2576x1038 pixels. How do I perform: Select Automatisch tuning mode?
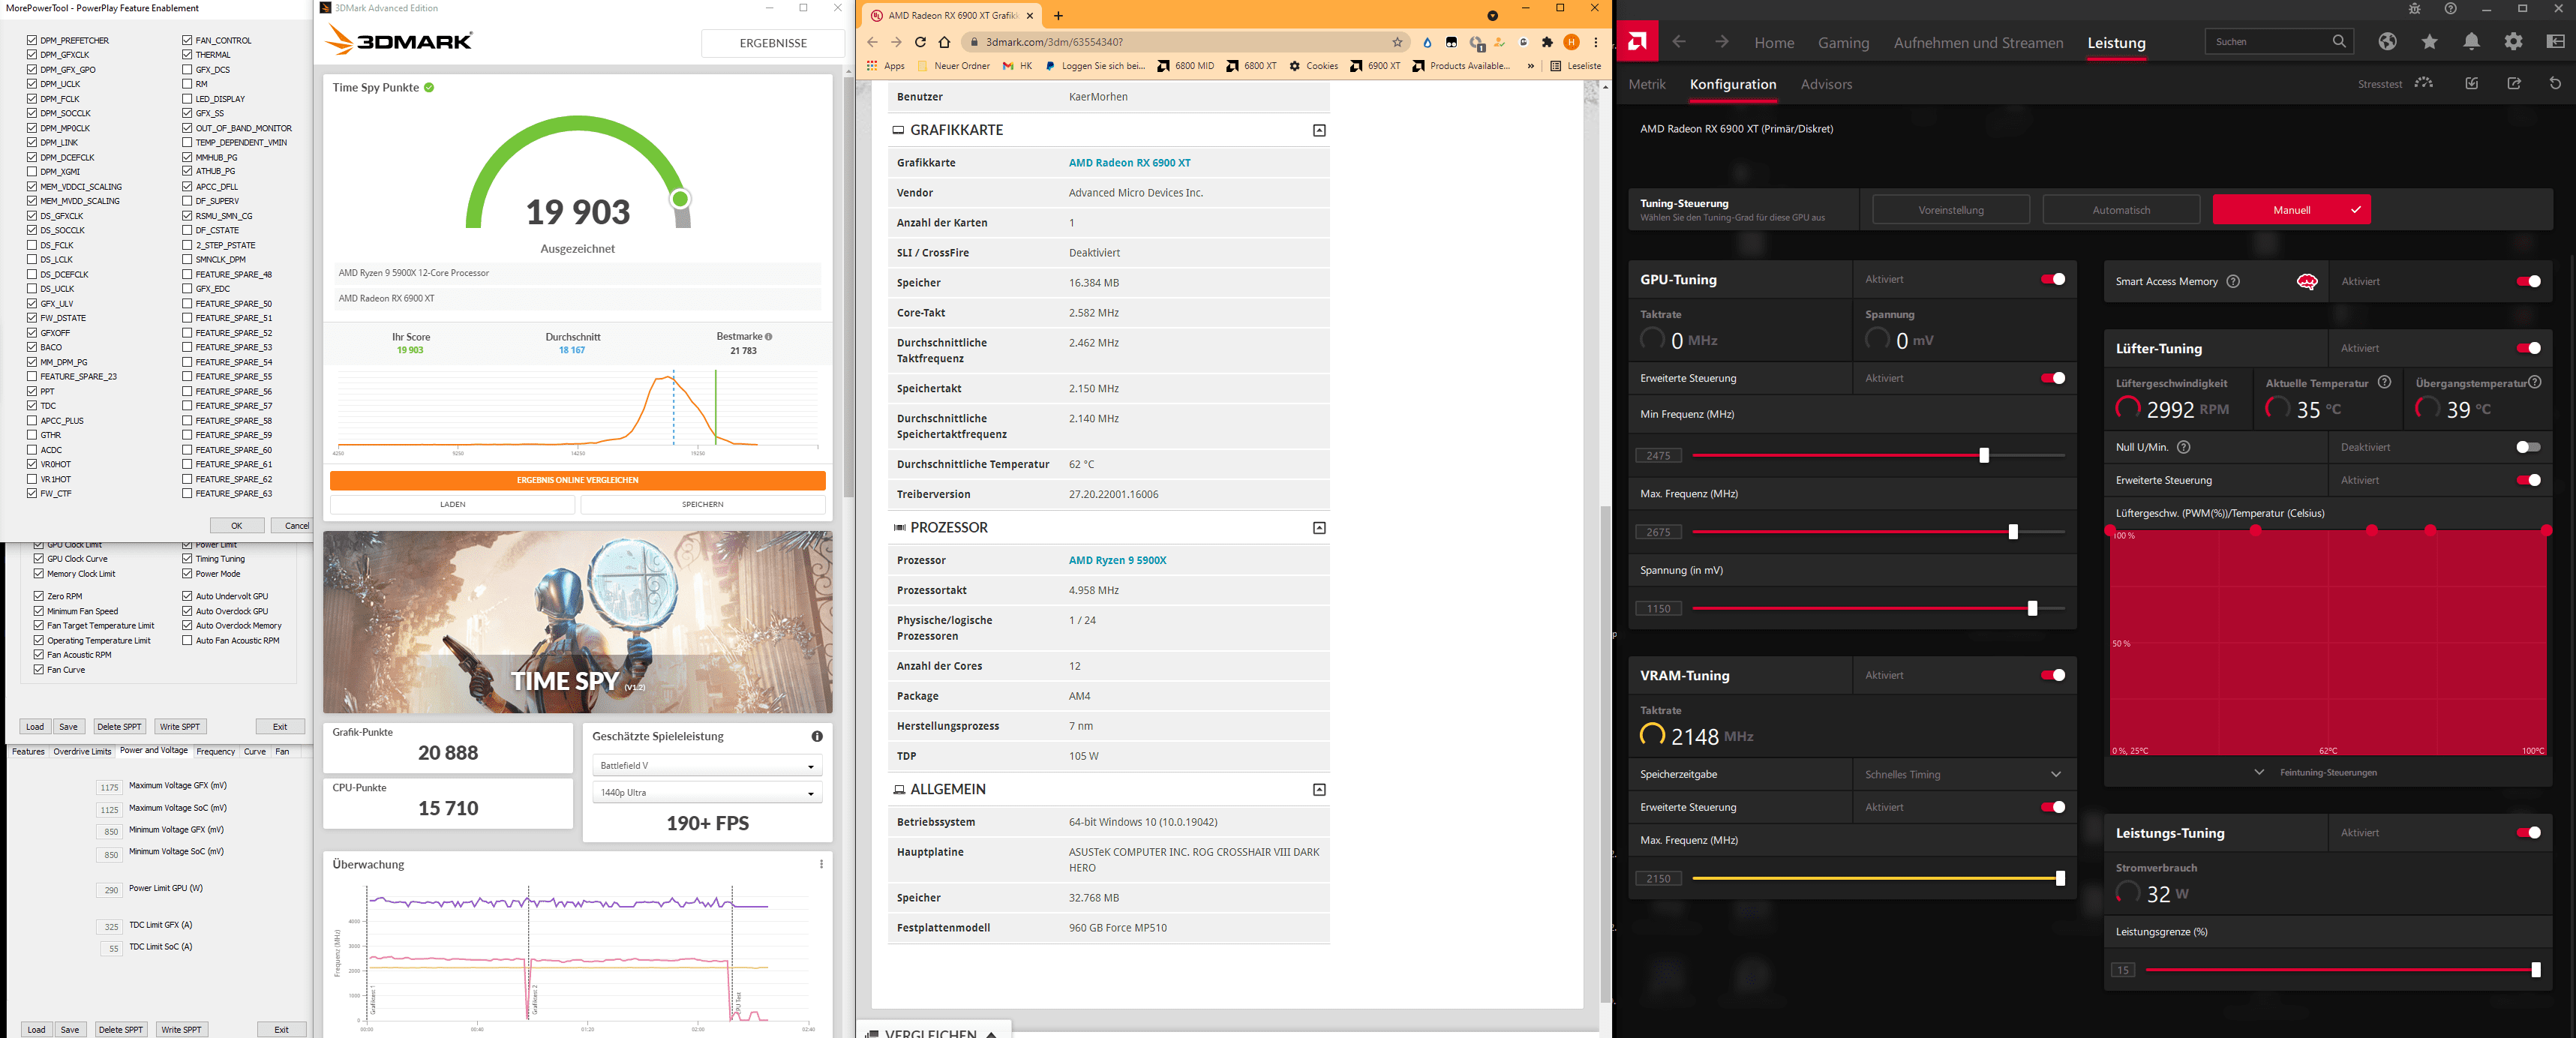[2120, 210]
